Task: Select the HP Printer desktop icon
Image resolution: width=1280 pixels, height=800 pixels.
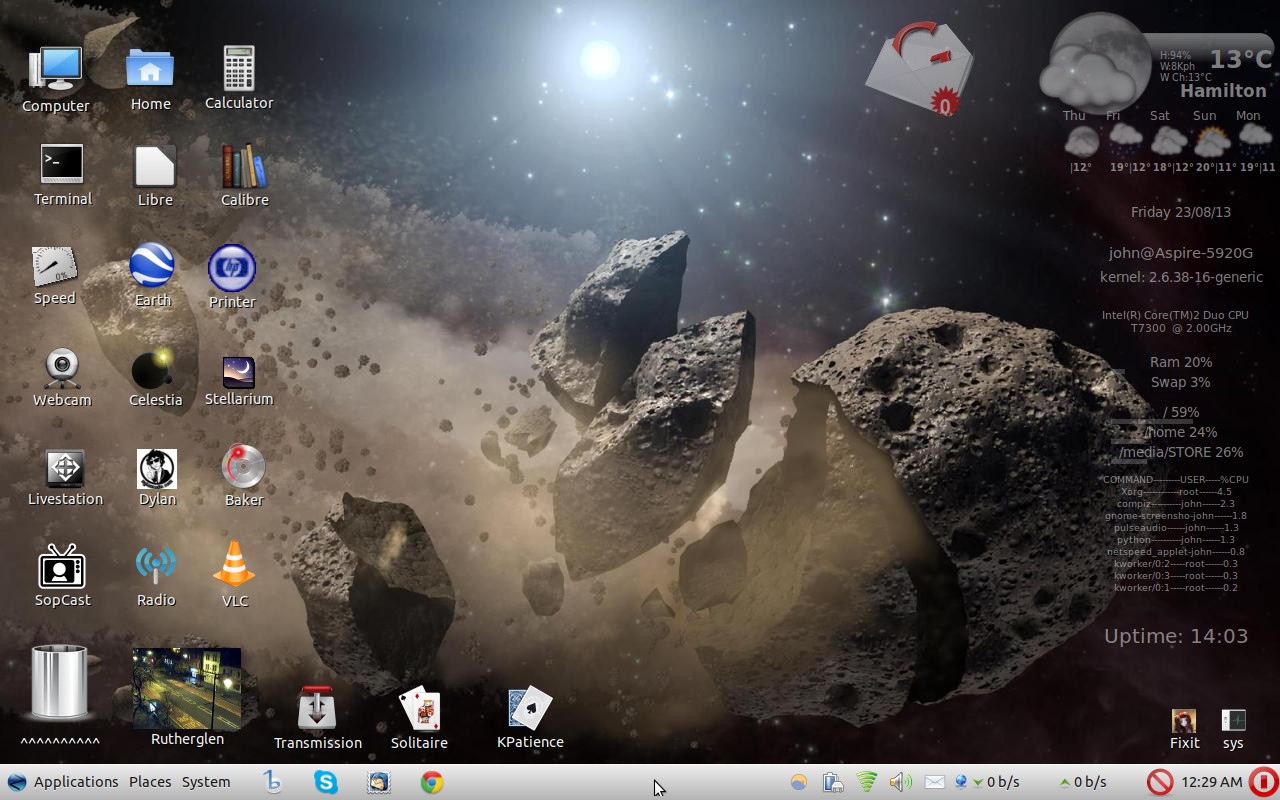Action: [232, 268]
